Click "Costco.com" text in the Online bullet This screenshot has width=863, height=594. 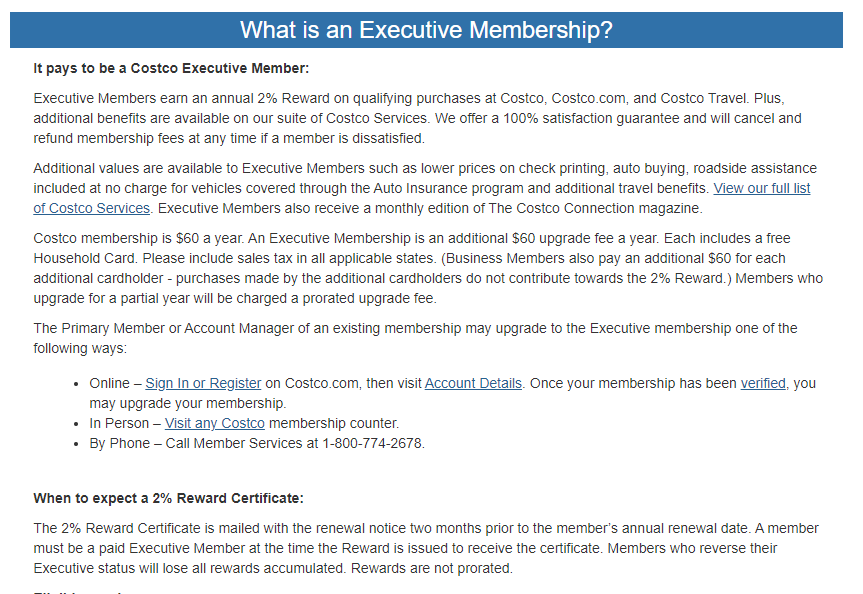point(322,383)
